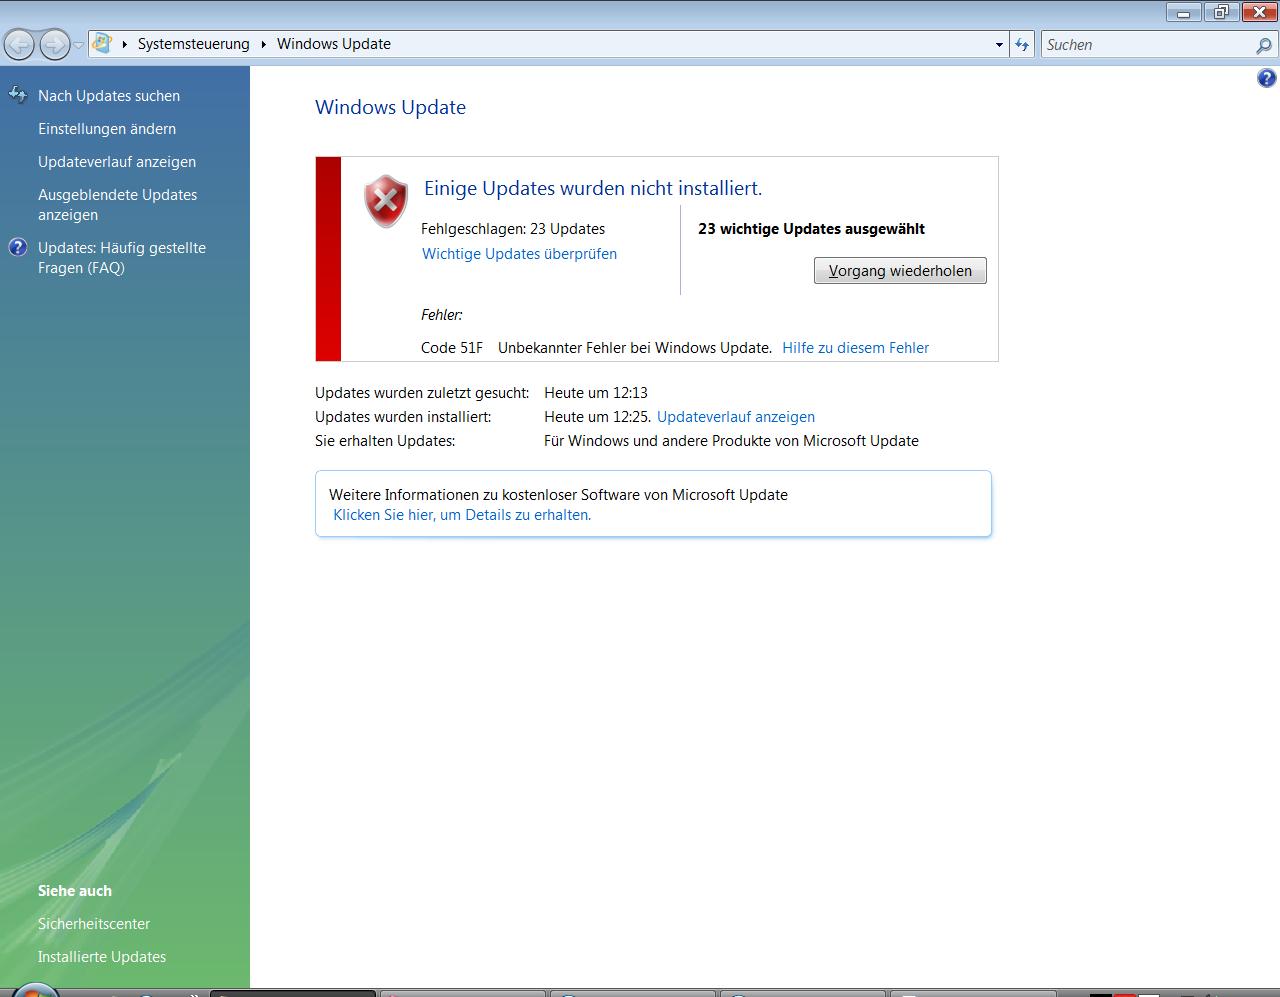
Task: Open Updateverlauf anzeigen in the left sidebar
Action: [117, 162]
